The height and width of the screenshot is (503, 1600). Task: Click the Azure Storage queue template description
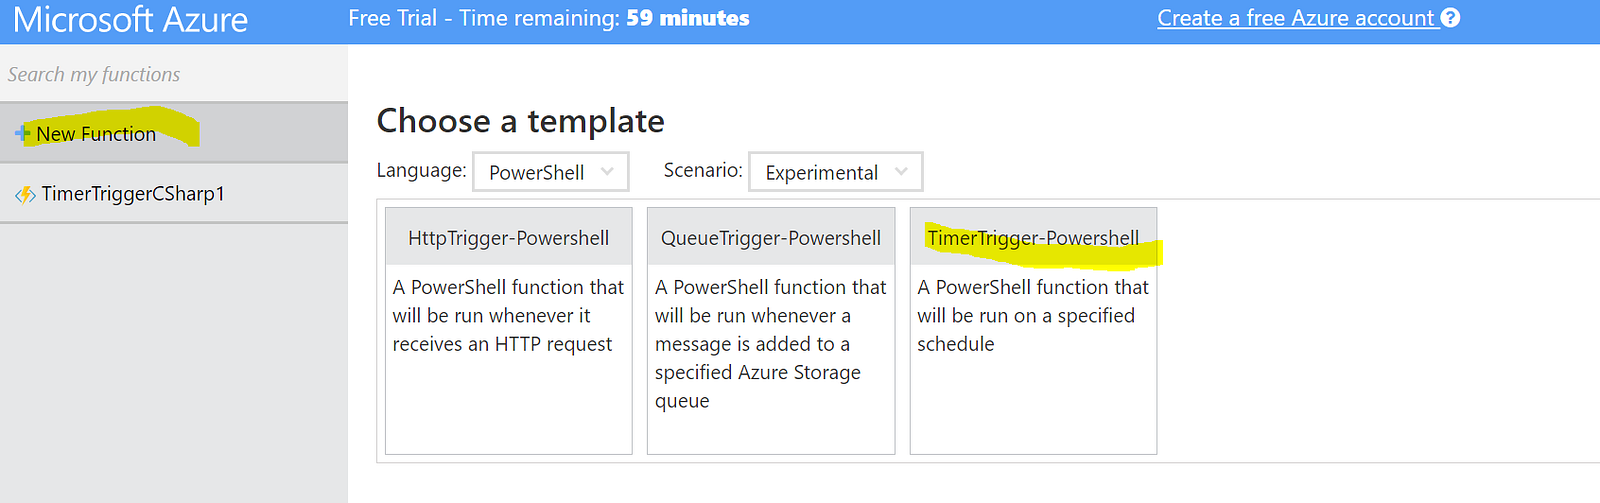[x=770, y=343]
